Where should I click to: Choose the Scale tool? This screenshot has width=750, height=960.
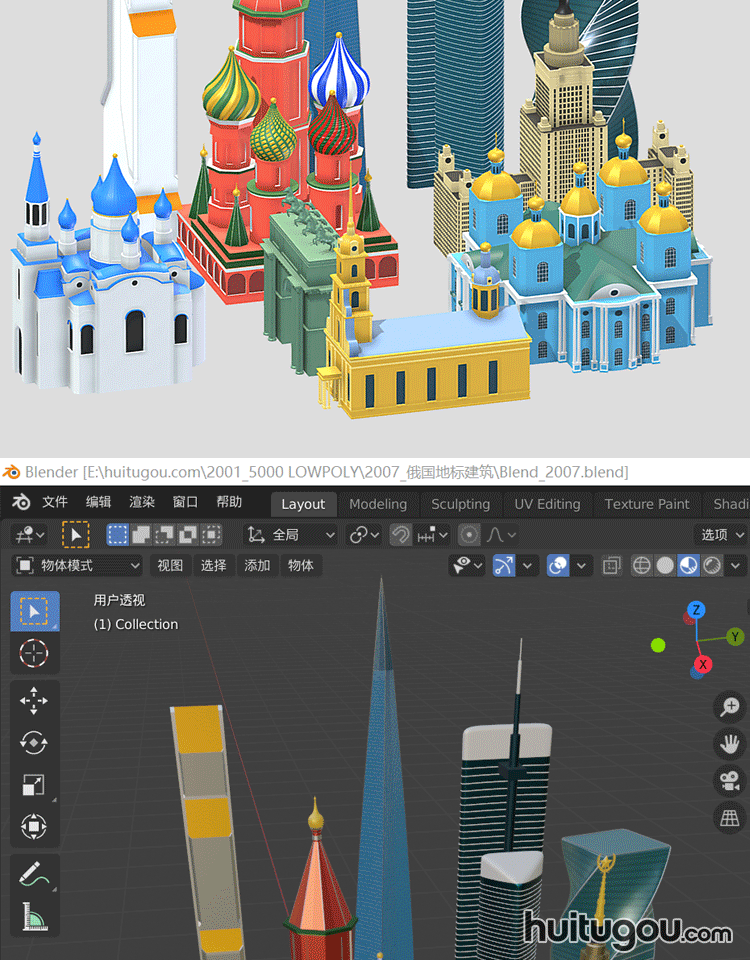point(34,785)
